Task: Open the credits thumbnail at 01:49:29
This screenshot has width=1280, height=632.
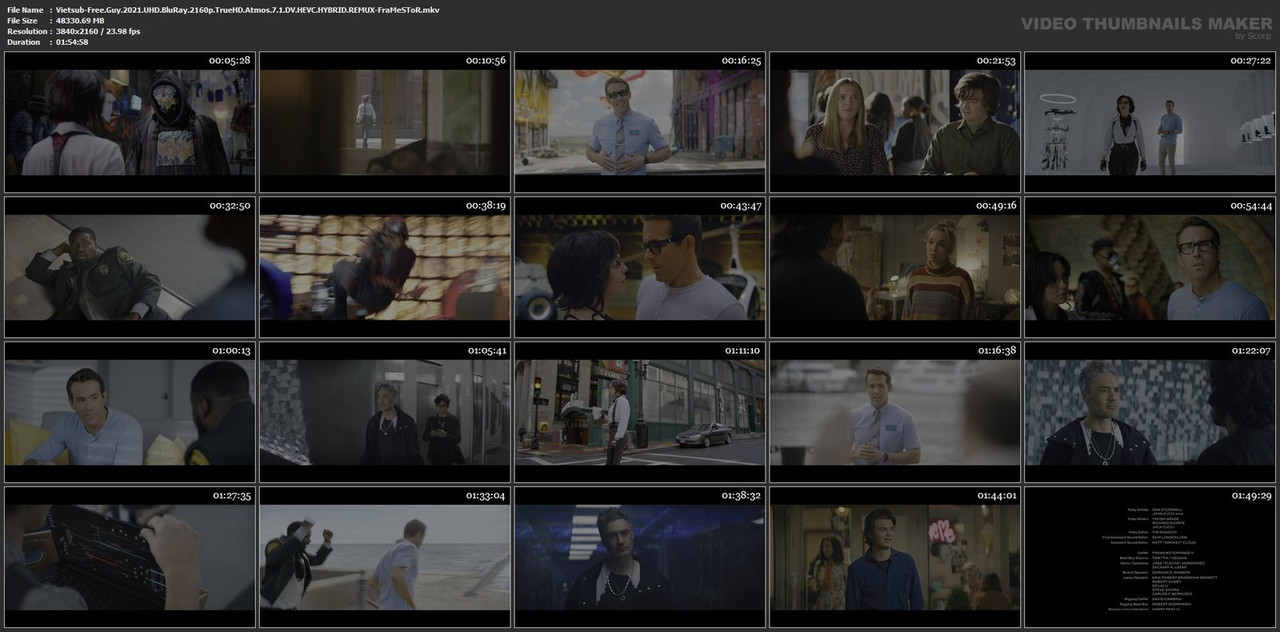Action: coord(1150,557)
